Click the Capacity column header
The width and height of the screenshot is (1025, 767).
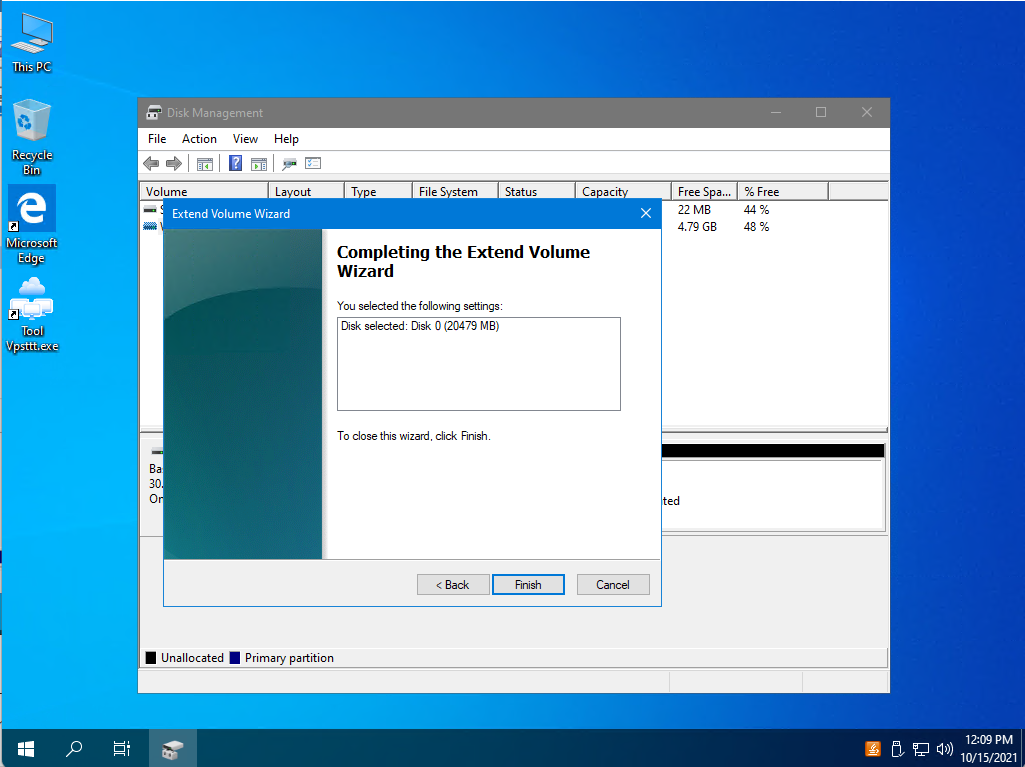[624, 192]
